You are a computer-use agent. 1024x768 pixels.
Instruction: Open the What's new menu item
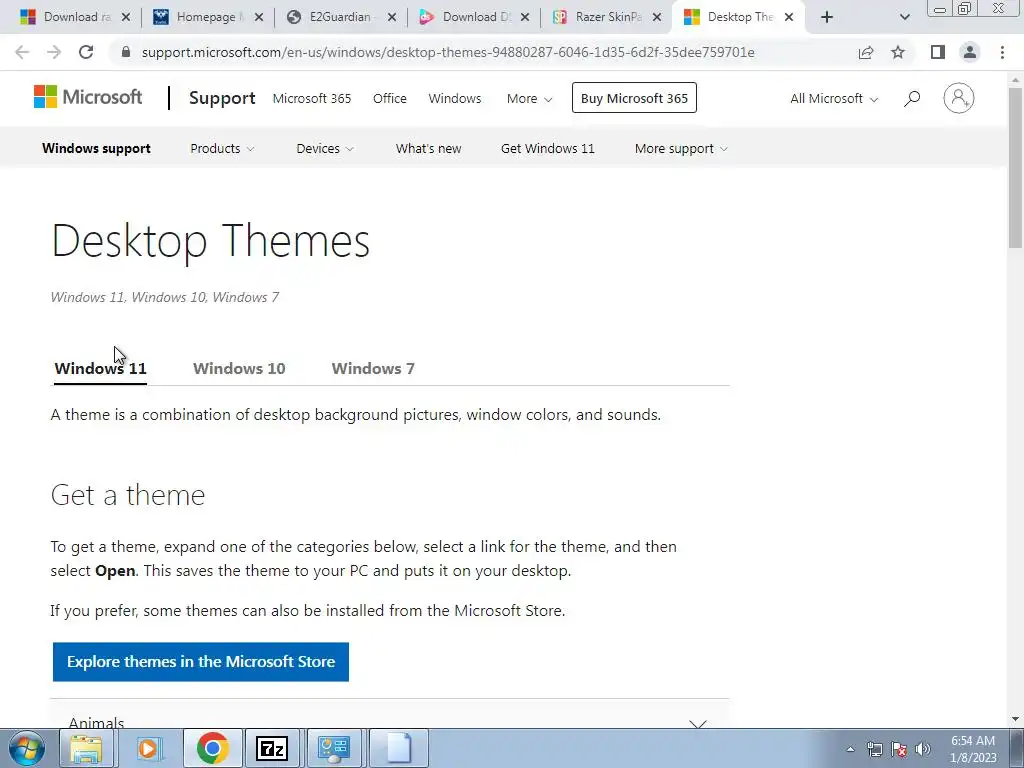click(x=428, y=148)
